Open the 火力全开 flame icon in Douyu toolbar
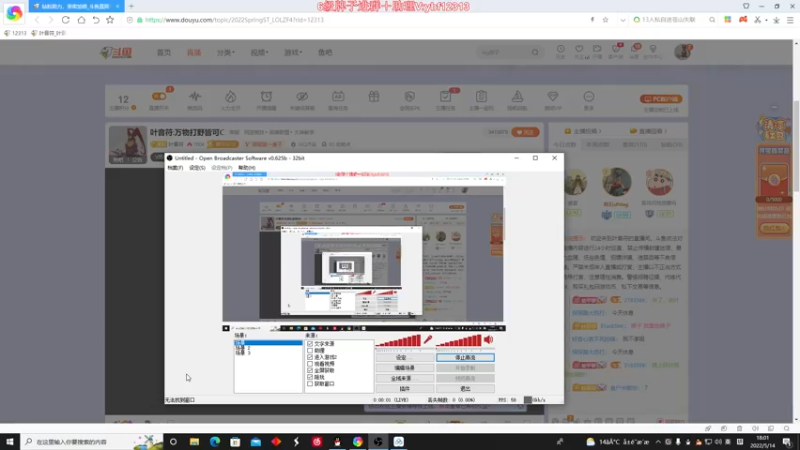800x450 pixels. (x=231, y=96)
